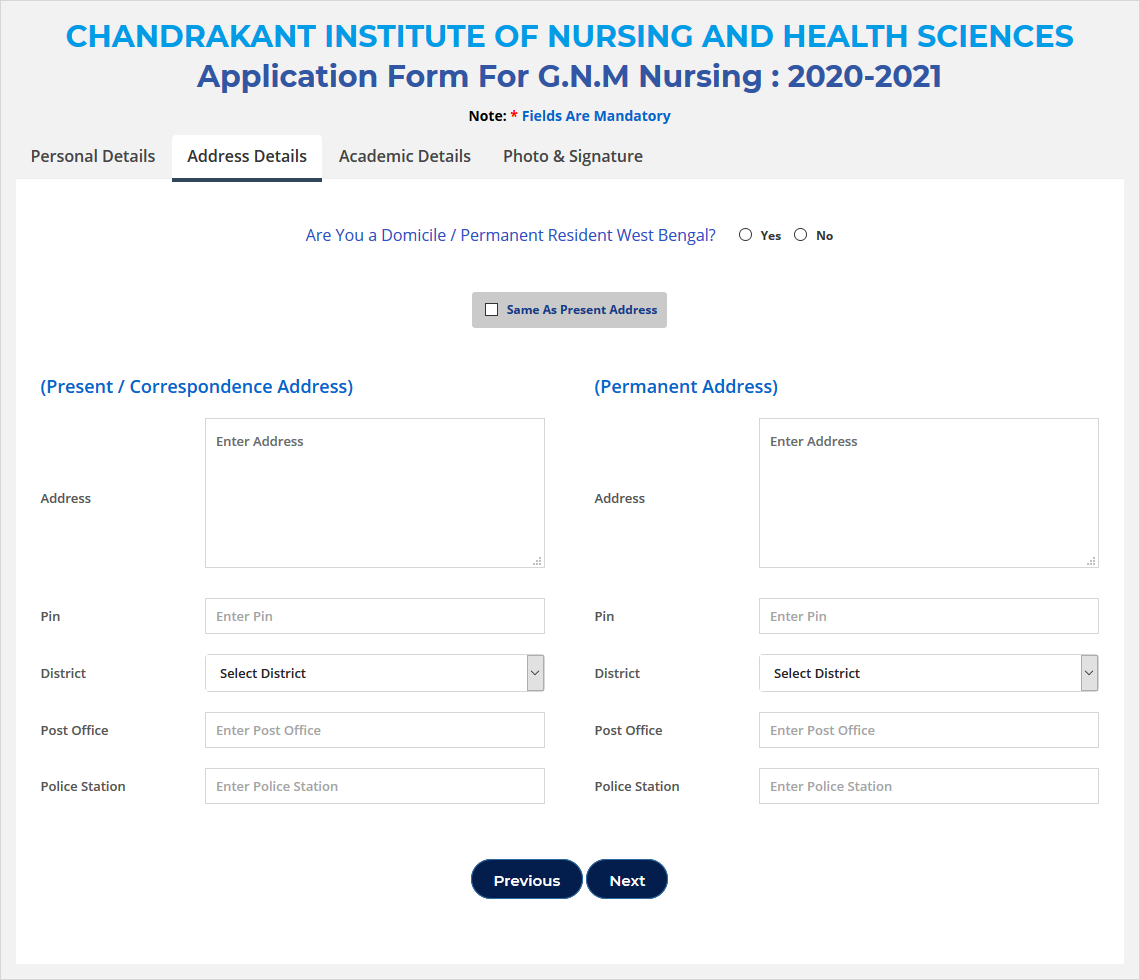Click permanent address Police Station field
The image size is (1140, 980).
click(x=928, y=786)
